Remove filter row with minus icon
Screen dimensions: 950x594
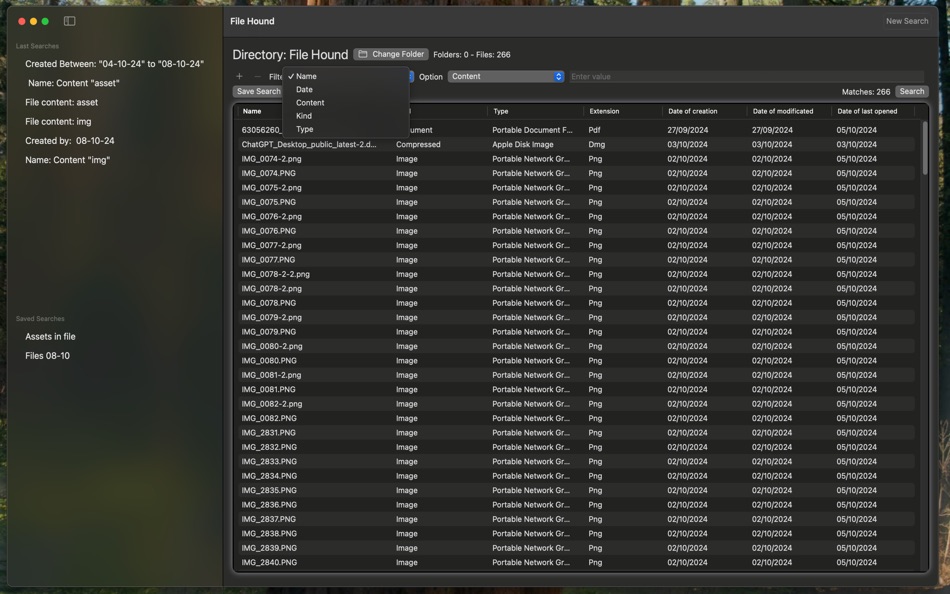257,76
